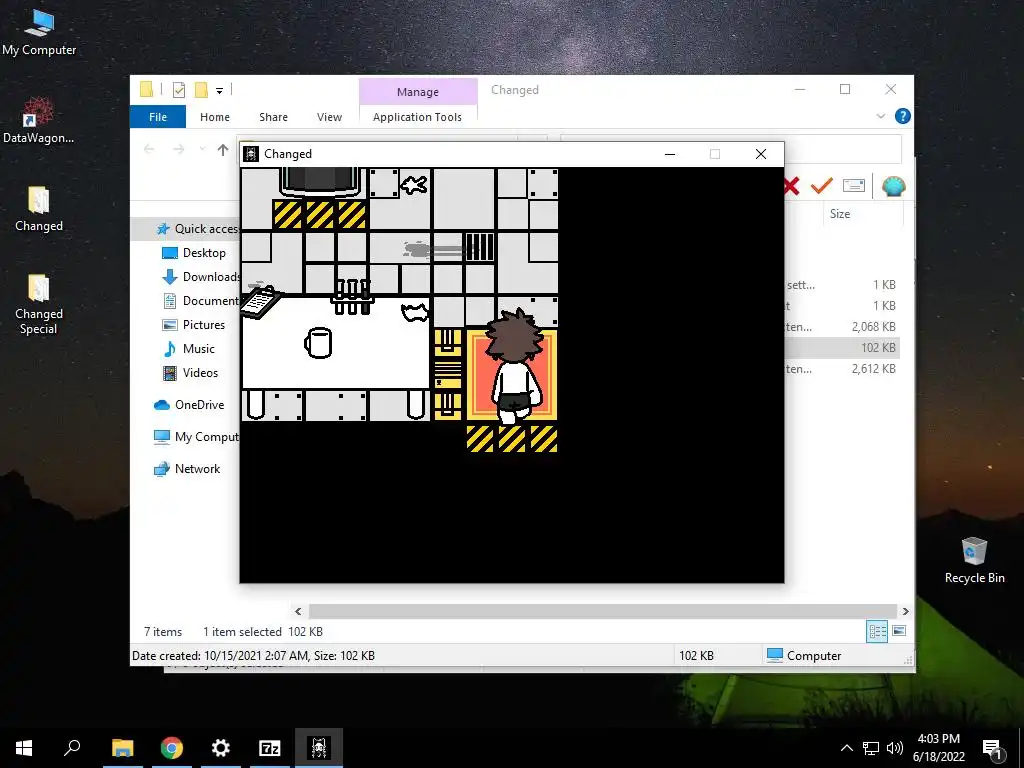
Task: Open Videos in the navigation pane
Action: click(190, 373)
